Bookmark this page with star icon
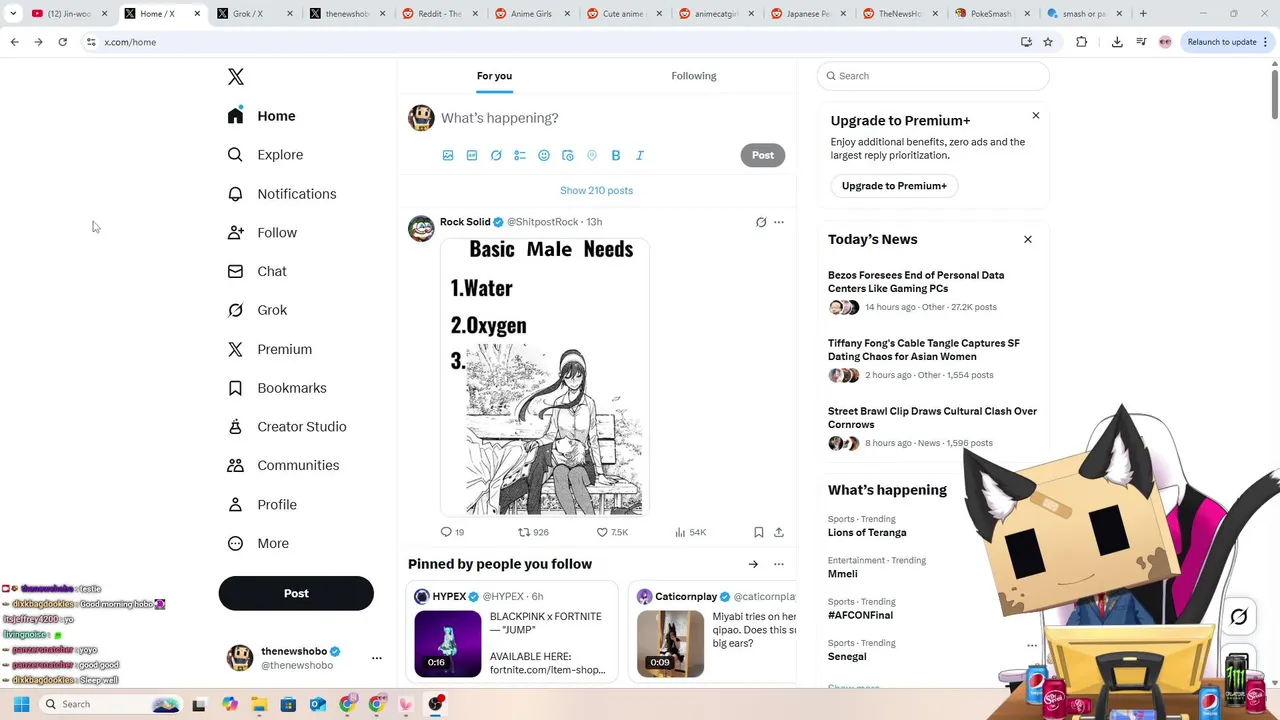1280x720 pixels. [1048, 42]
